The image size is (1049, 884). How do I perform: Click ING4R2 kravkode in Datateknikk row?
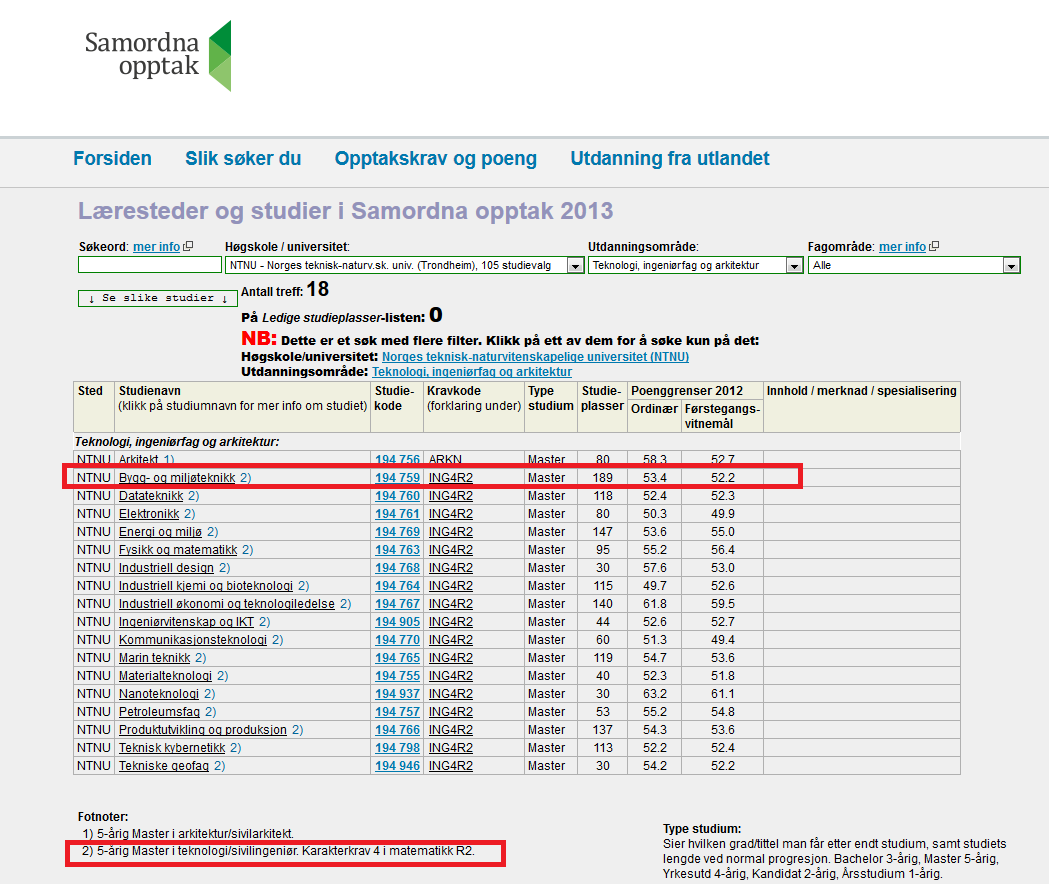[451, 496]
